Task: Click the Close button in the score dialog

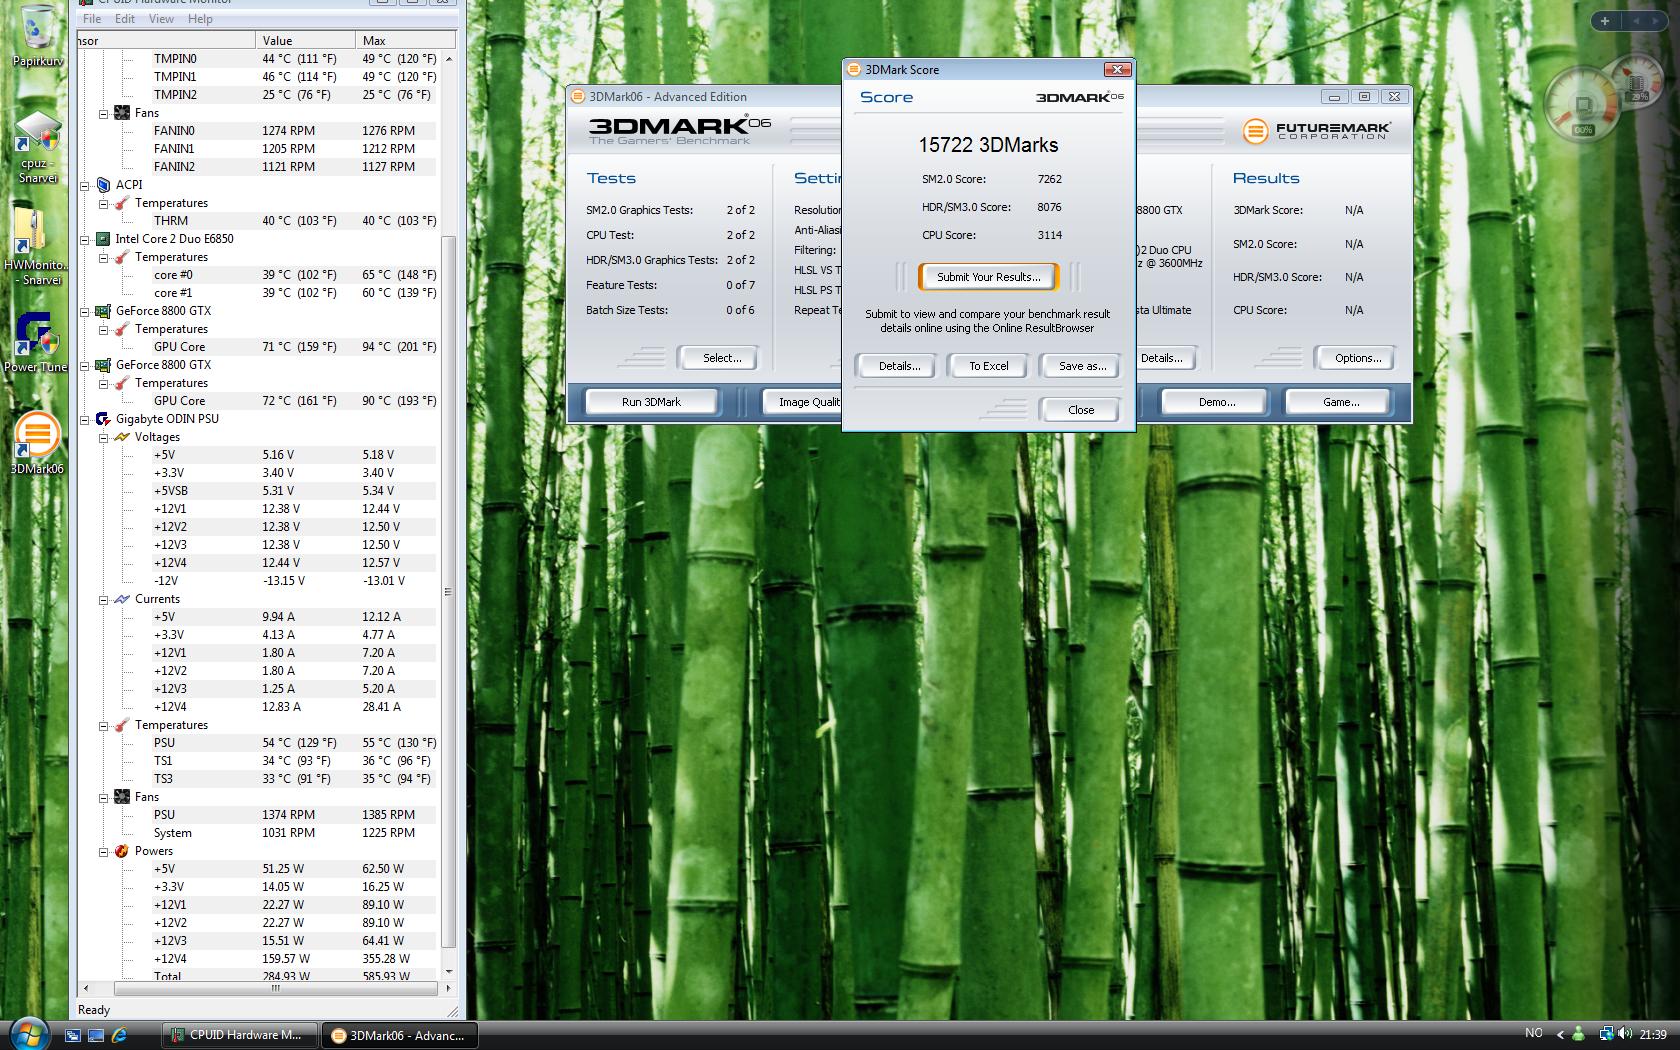Action: coord(1081,410)
